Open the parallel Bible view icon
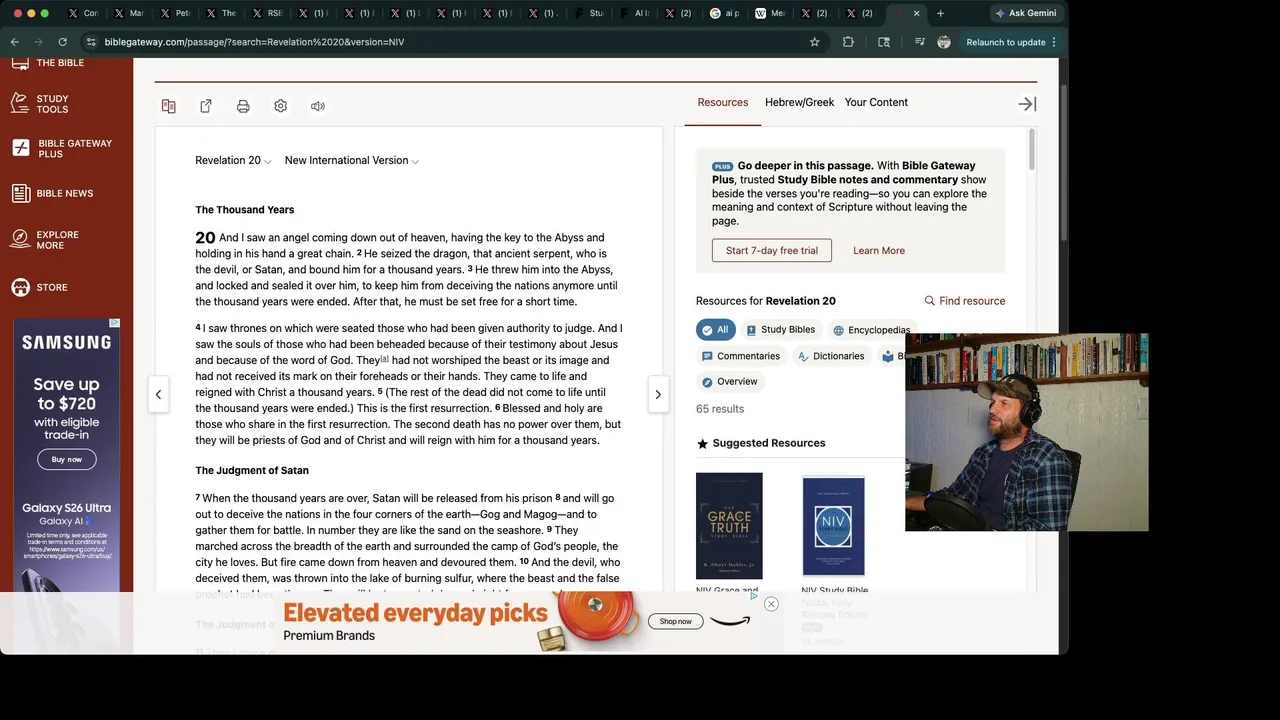 click(x=169, y=106)
